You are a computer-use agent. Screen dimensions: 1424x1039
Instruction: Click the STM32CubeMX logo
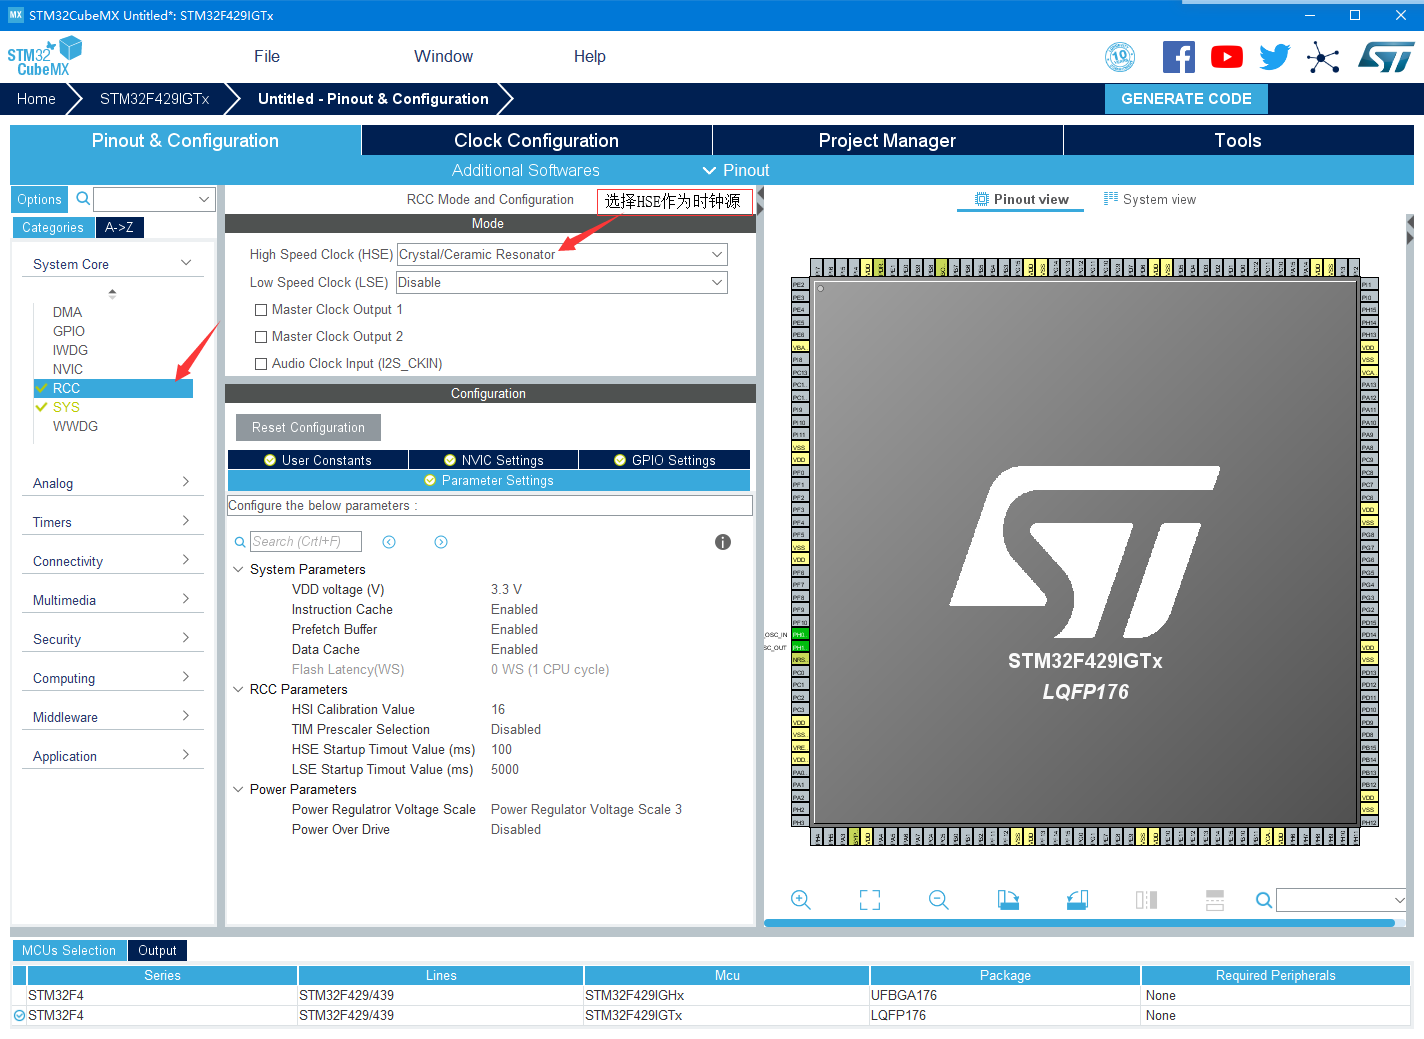click(x=45, y=57)
